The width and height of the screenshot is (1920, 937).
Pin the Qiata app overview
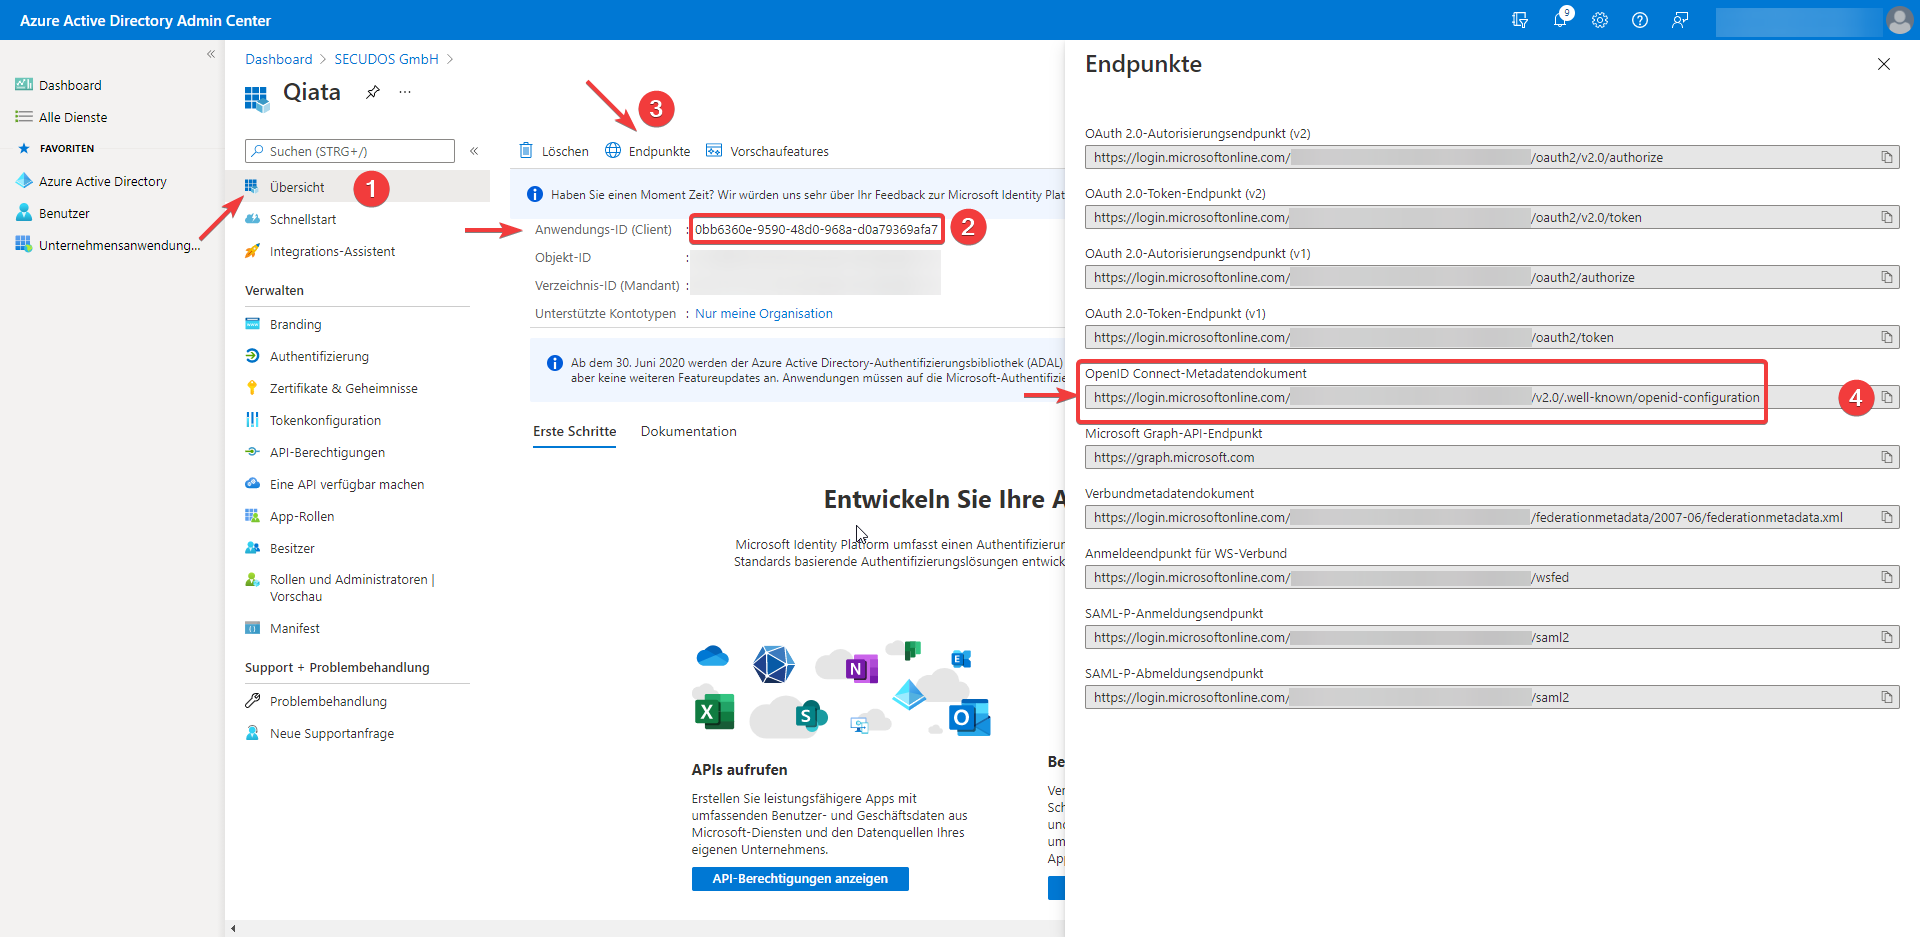coord(372,91)
